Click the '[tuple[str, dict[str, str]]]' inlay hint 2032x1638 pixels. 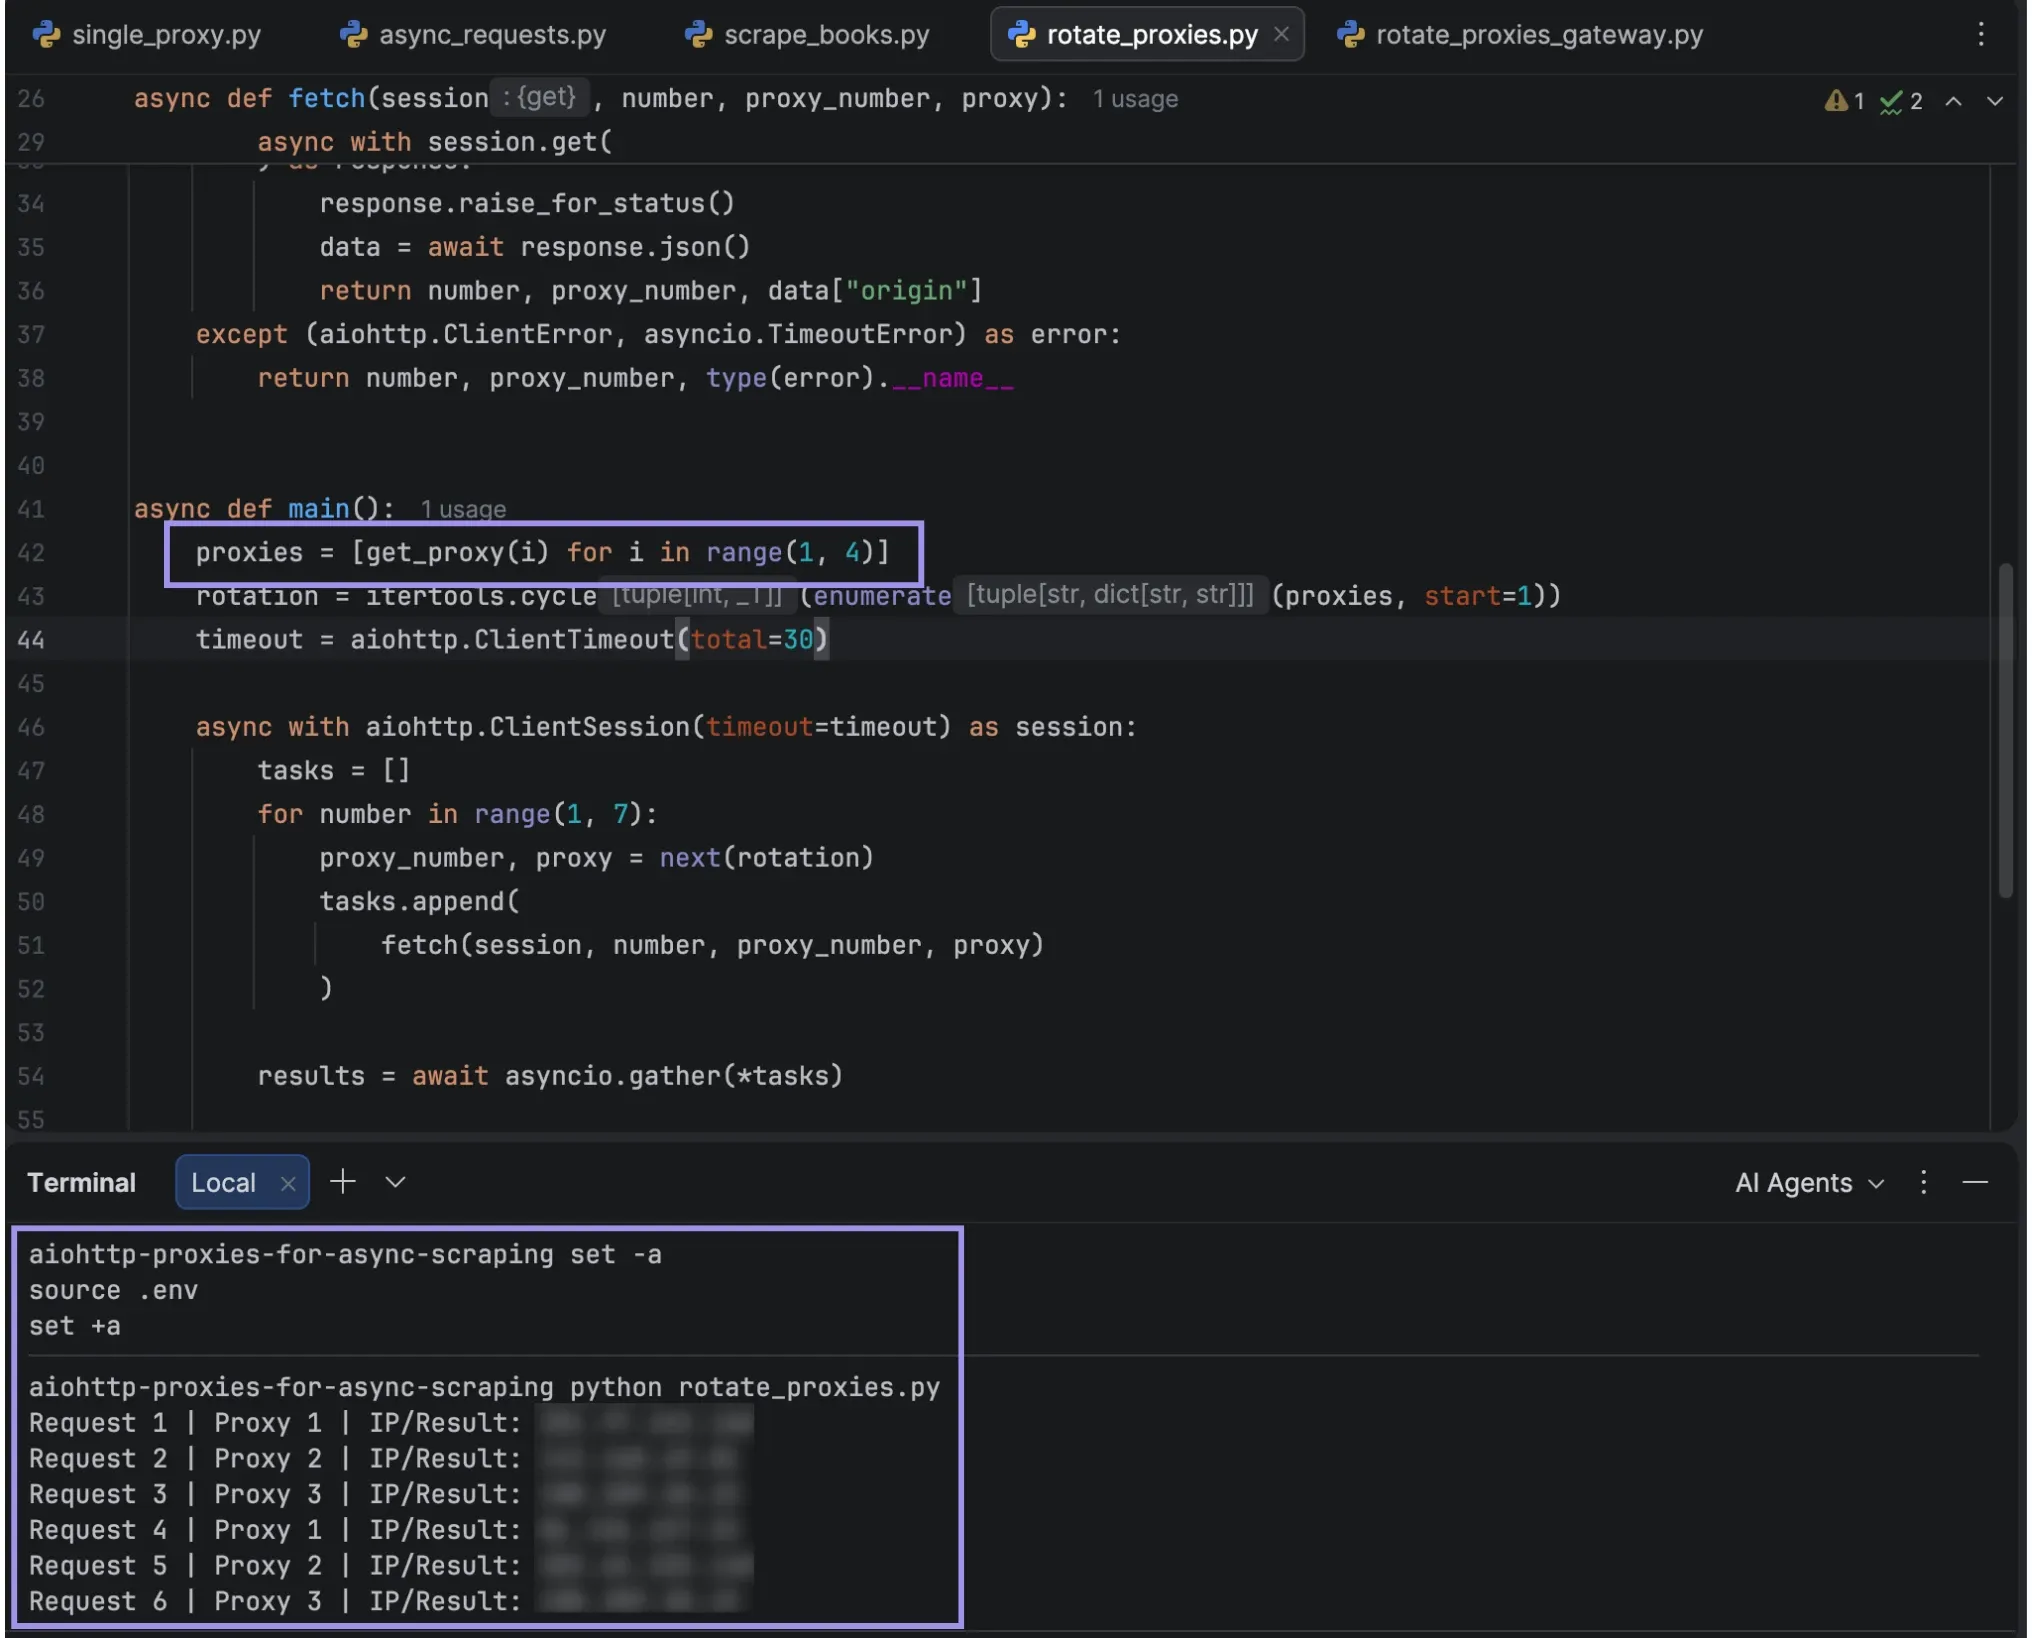(x=1110, y=595)
